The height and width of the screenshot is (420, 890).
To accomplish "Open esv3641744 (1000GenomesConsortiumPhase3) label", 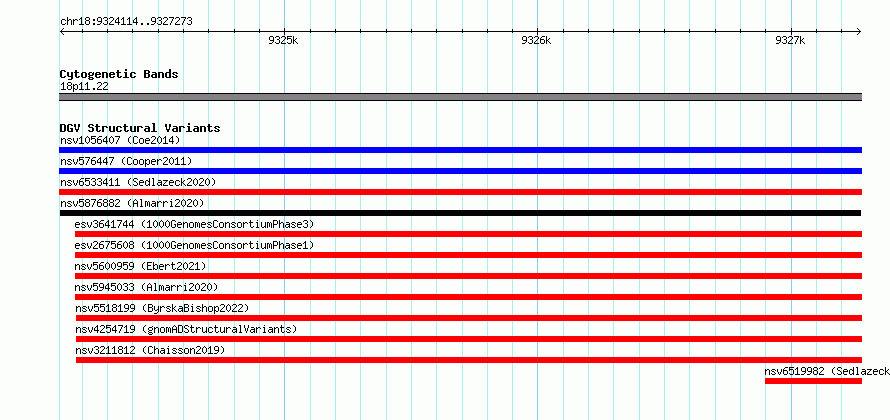I will pos(194,224).
